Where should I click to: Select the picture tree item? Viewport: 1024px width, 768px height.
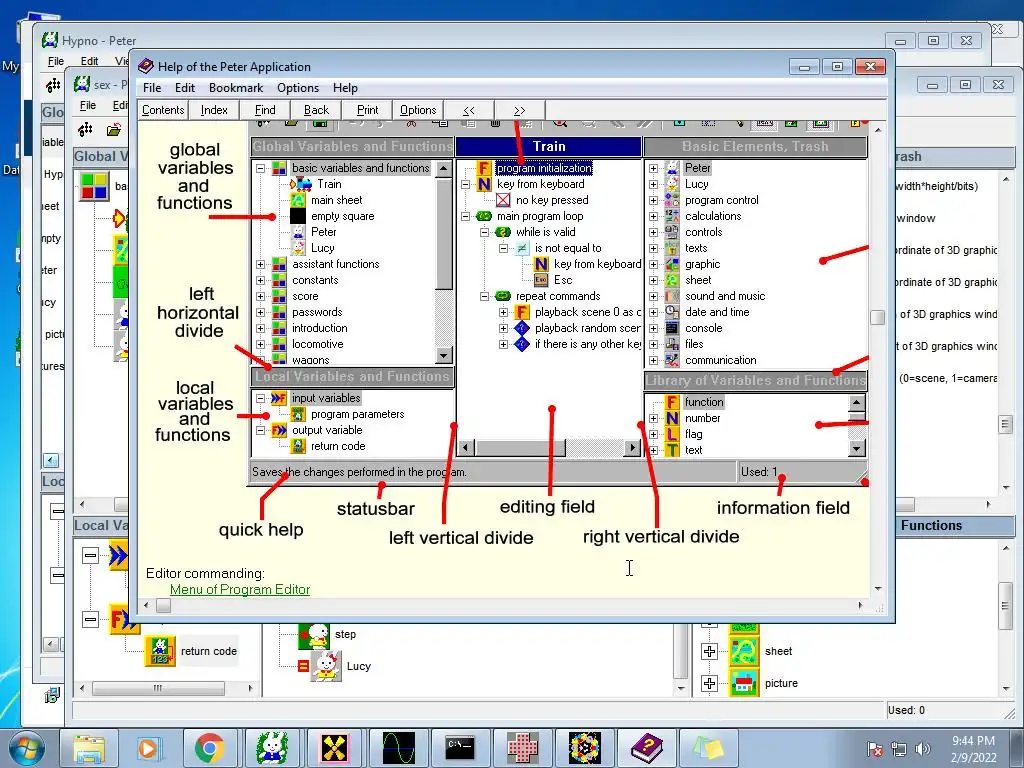coord(781,683)
